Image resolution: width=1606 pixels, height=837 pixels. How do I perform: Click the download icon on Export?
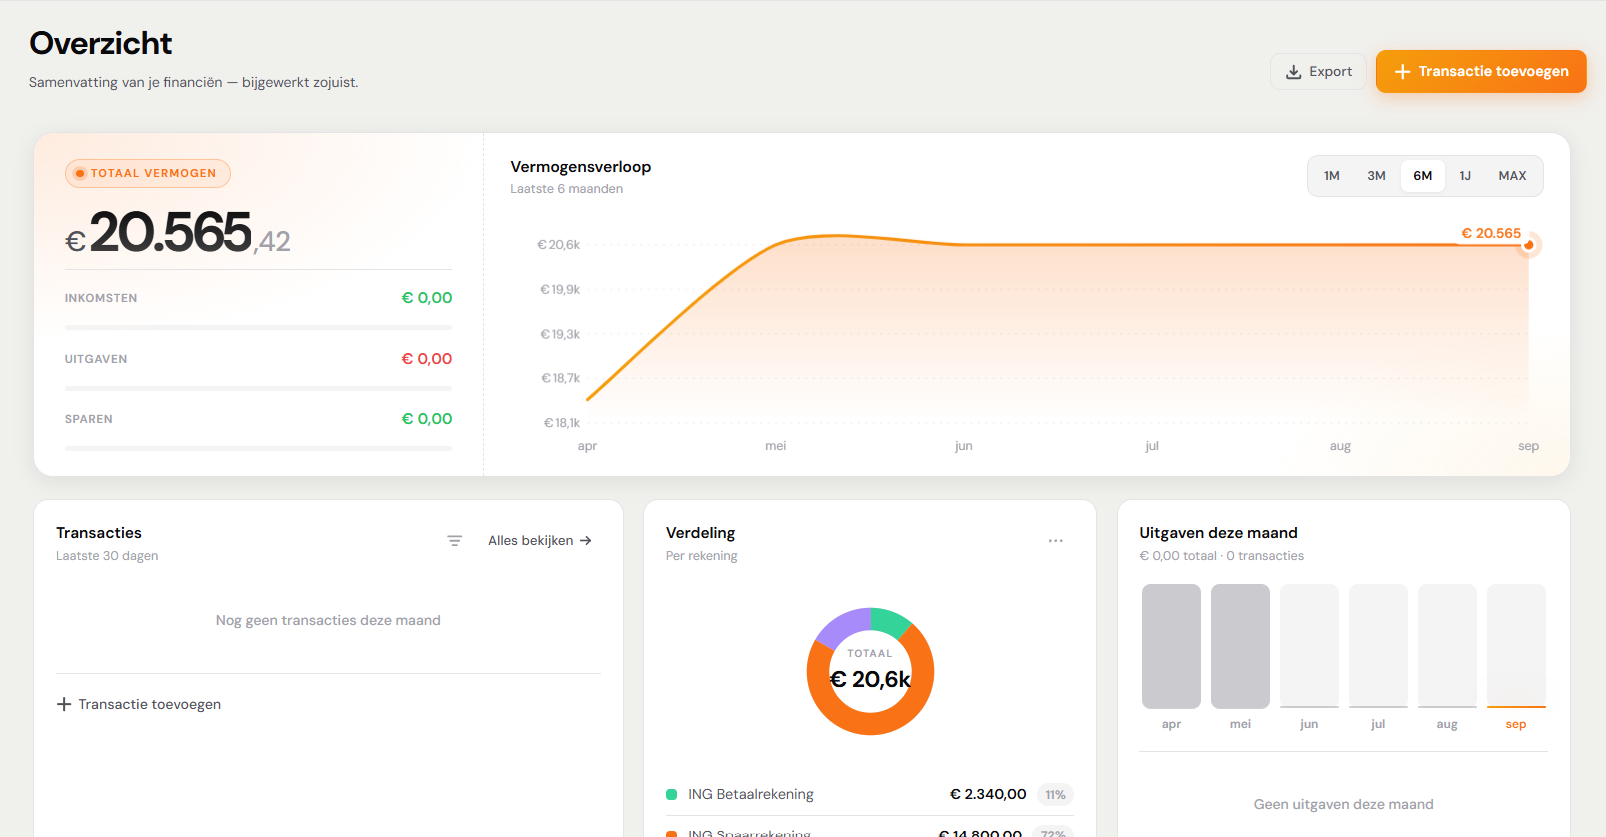(x=1294, y=72)
